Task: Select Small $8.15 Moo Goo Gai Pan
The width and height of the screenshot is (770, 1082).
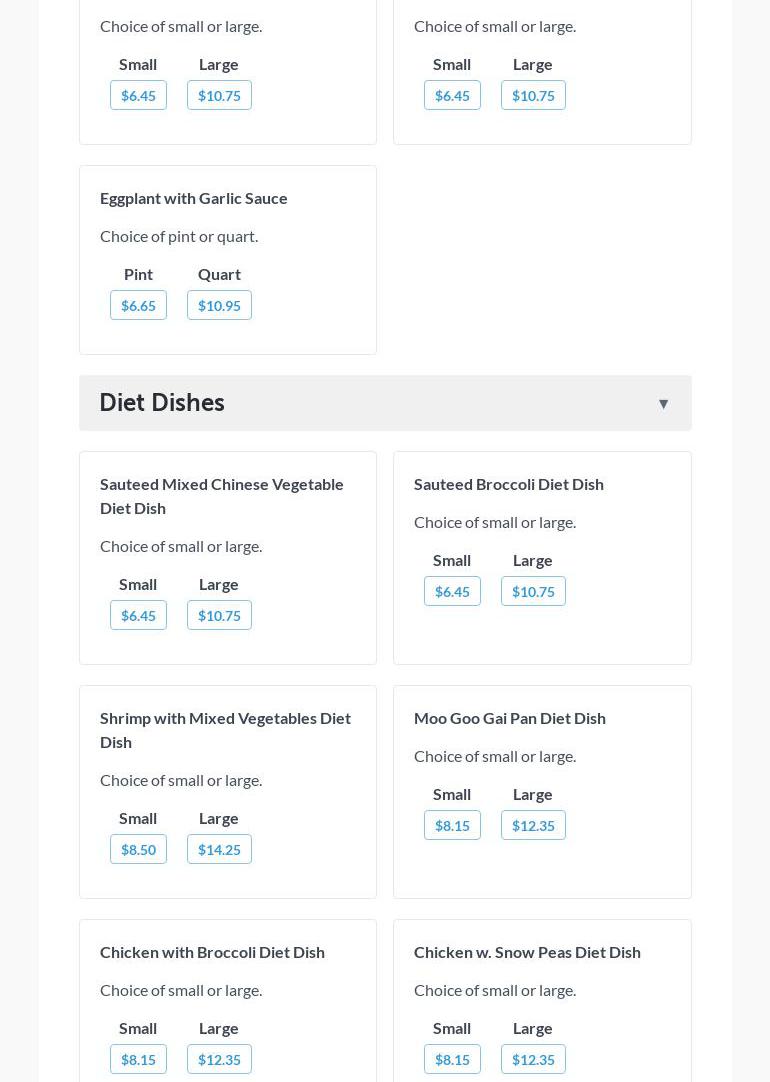Action: pyautogui.click(x=452, y=825)
